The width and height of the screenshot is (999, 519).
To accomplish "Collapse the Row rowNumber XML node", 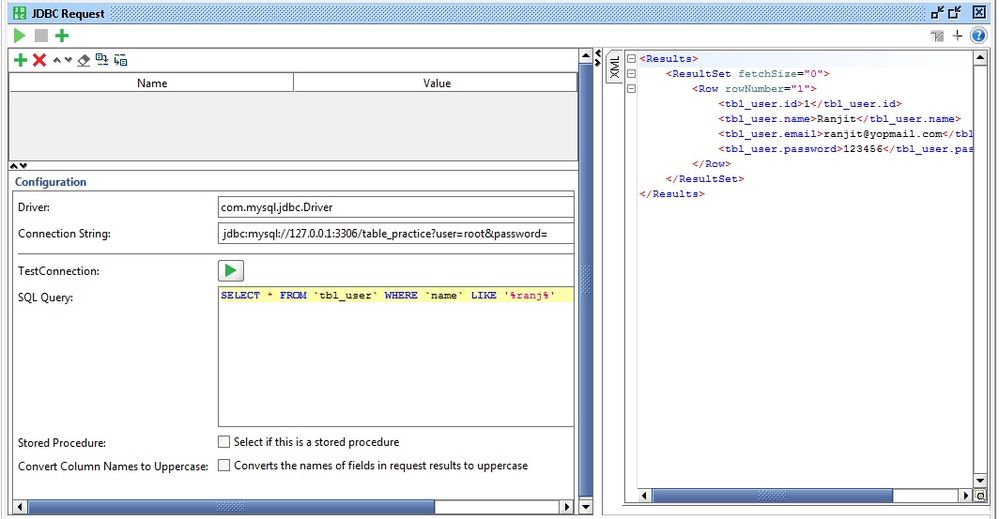I will click(632, 89).
